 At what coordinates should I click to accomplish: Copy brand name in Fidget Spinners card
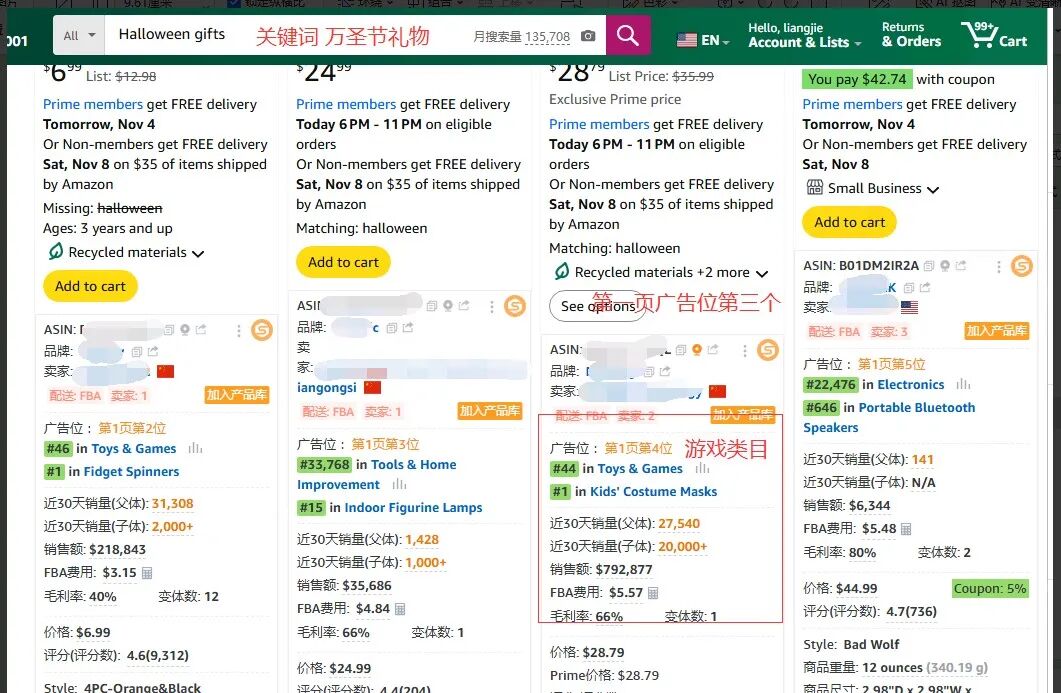click(x=137, y=352)
